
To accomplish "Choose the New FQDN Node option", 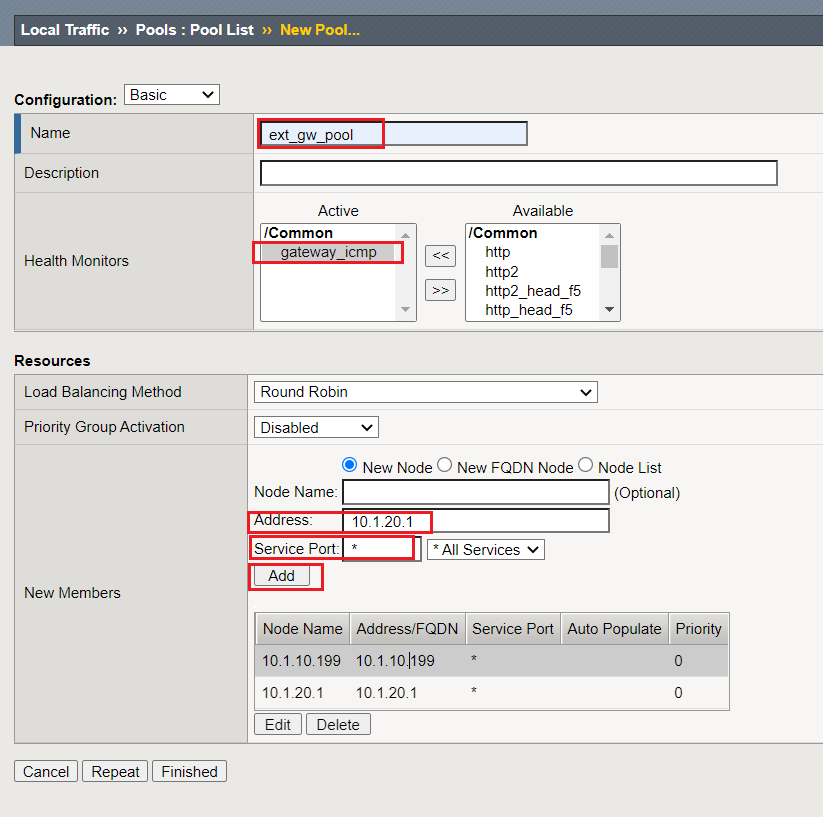I will [x=445, y=465].
